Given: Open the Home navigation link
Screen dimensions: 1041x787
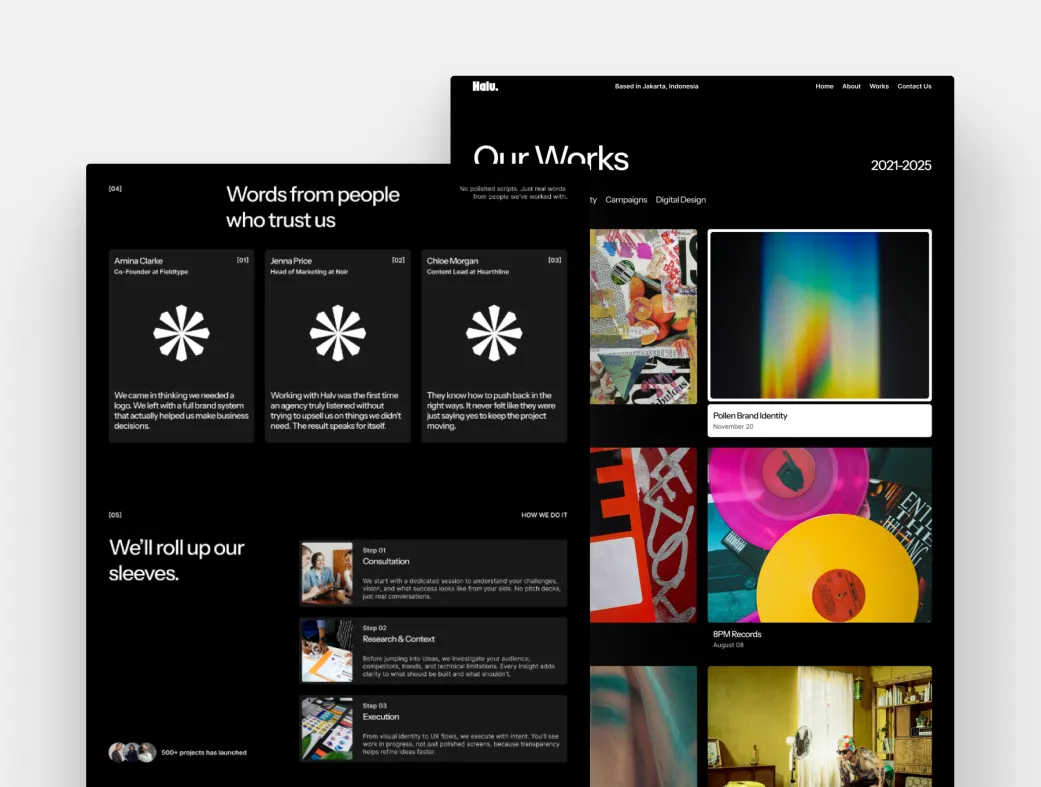Looking at the screenshot, I should [824, 86].
